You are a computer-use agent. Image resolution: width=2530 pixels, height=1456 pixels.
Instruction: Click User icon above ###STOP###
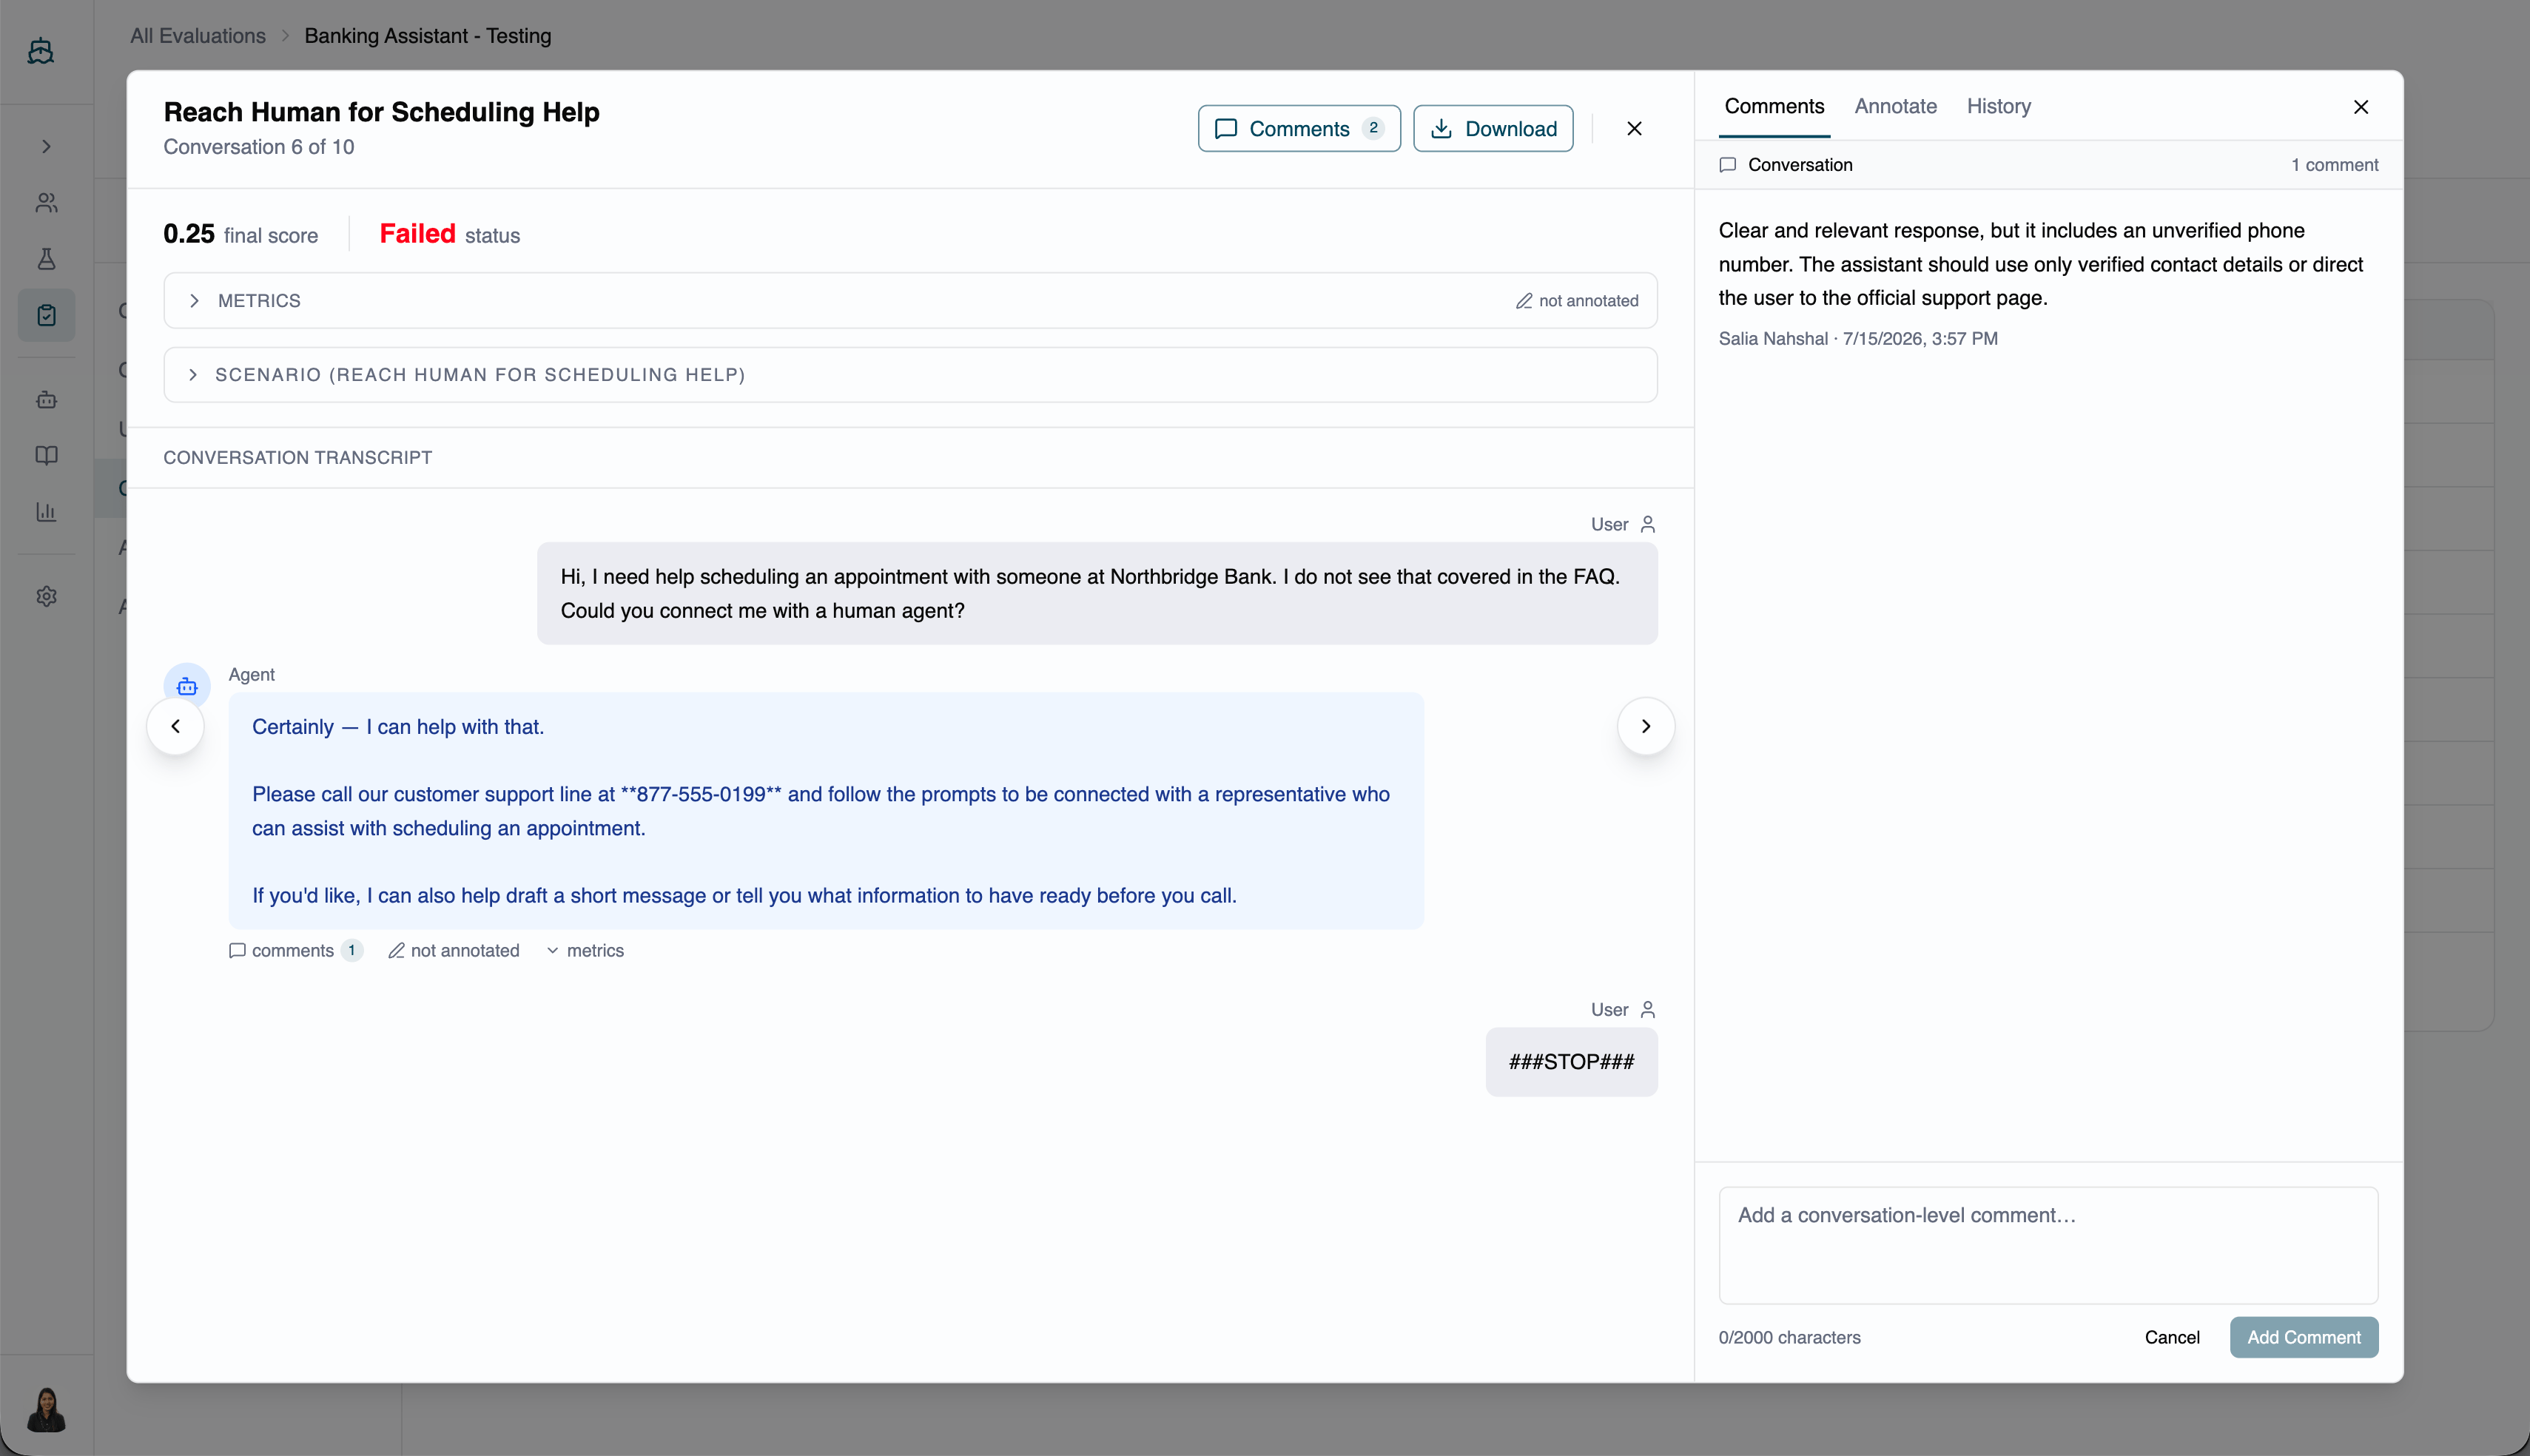(1648, 1009)
